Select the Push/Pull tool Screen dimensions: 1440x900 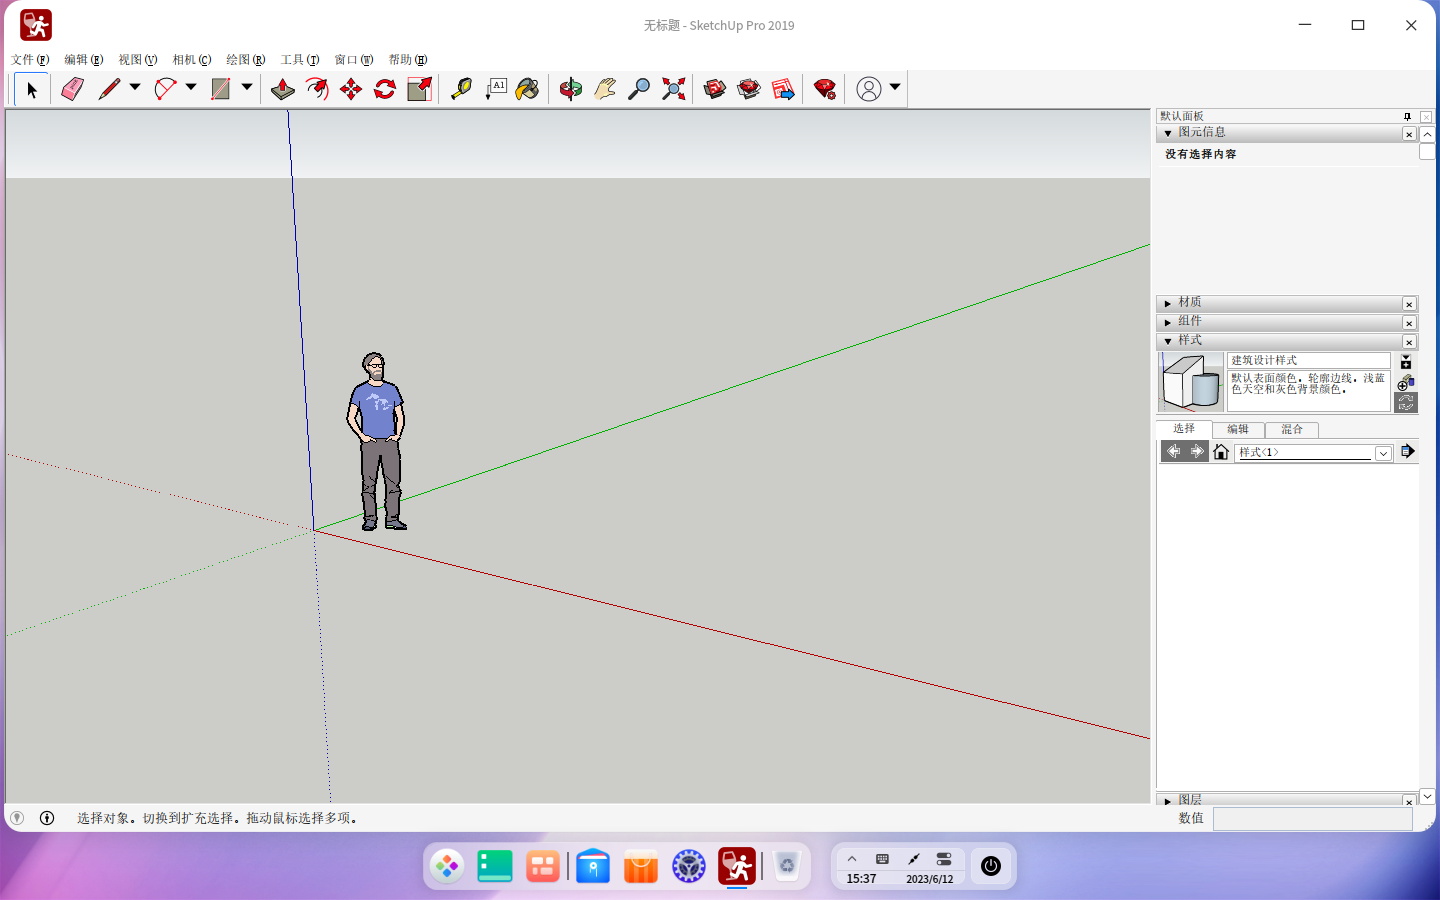pos(283,89)
